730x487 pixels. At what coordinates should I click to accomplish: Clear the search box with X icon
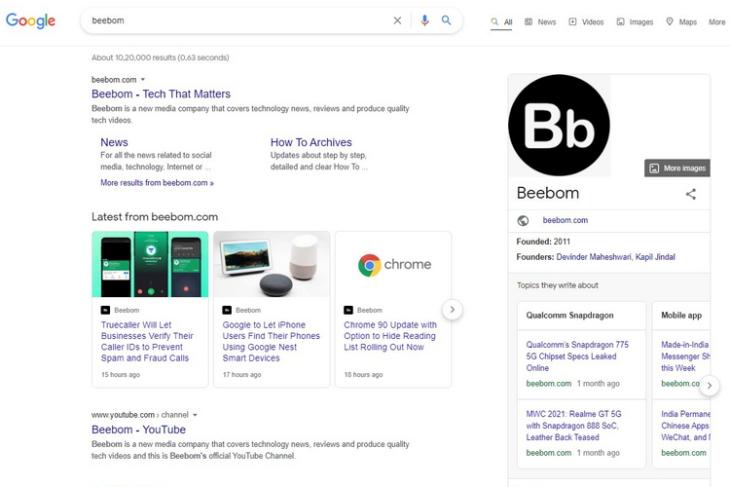tap(397, 20)
